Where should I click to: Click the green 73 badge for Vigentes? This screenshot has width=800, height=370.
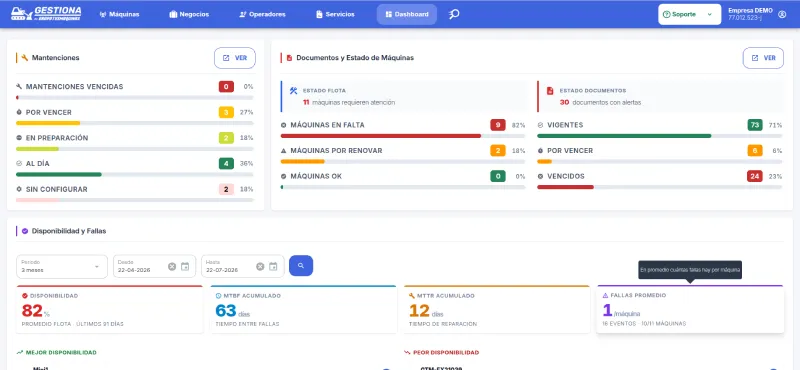[x=755, y=125]
